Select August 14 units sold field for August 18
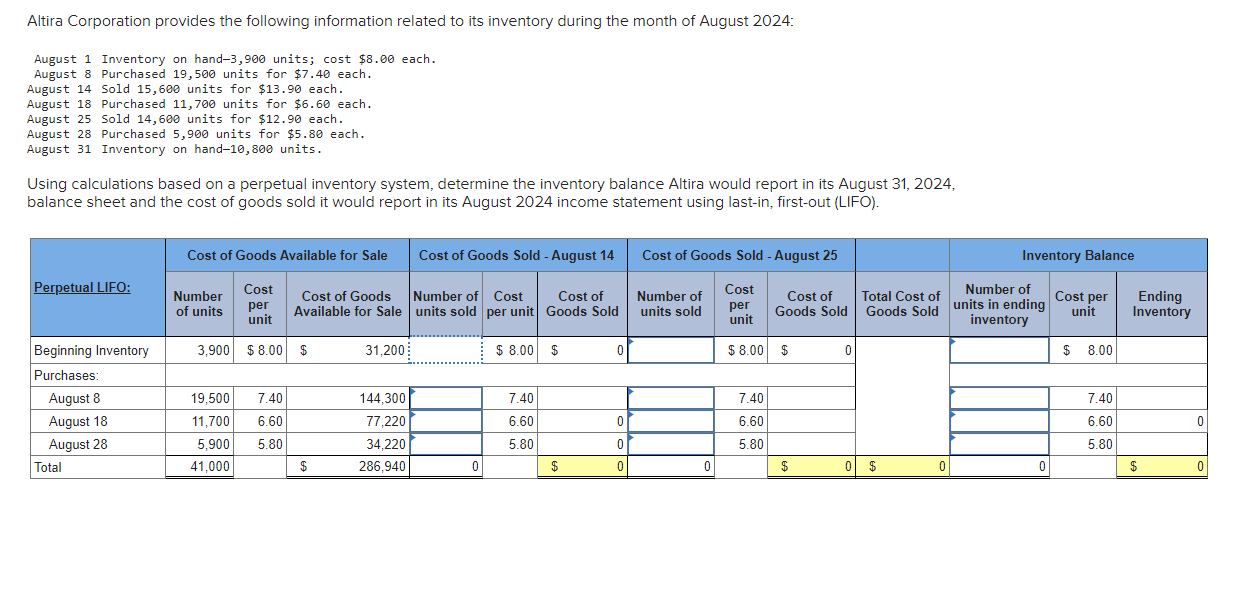1243x597 pixels. point(446,421)
